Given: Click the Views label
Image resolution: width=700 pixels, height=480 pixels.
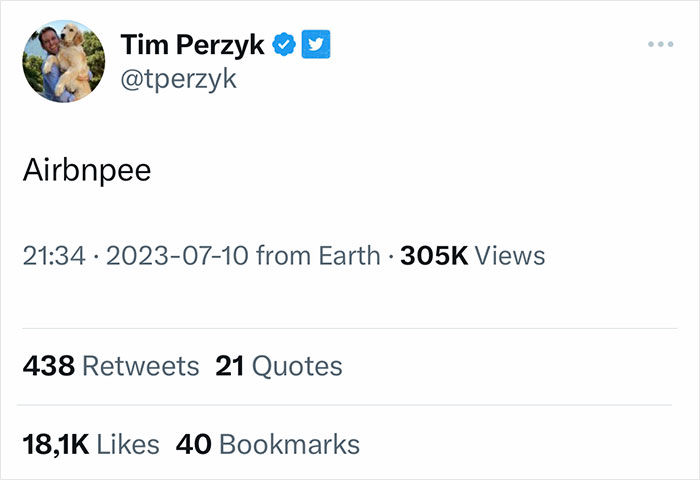Looking at the screenshot, I should [510, 256].
